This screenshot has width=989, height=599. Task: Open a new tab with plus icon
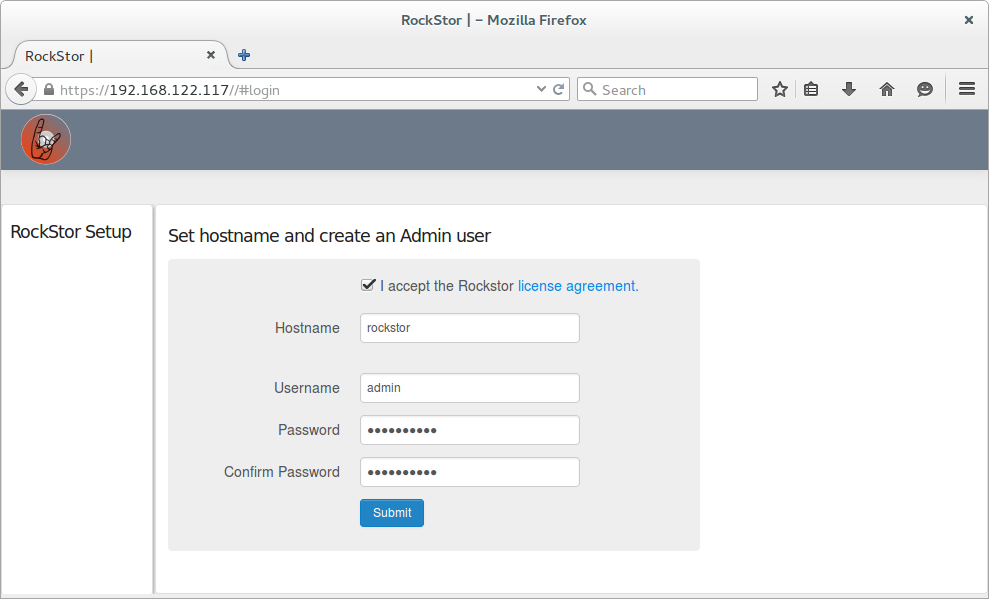click(244, 55)
